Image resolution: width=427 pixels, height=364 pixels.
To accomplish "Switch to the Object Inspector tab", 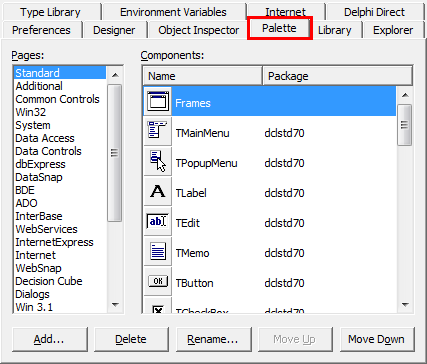I will click(x=198, y=30).
